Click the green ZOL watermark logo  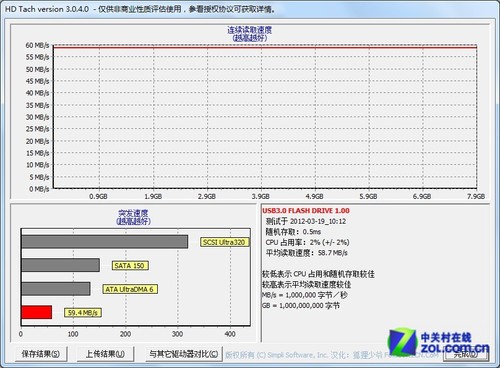tap(403, 342)
